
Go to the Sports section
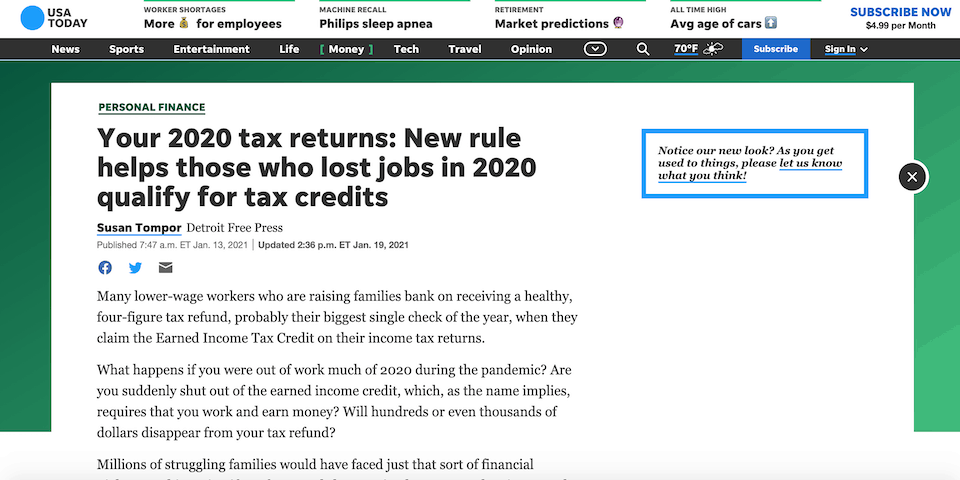pyautogui.click(x=126, y=49)
